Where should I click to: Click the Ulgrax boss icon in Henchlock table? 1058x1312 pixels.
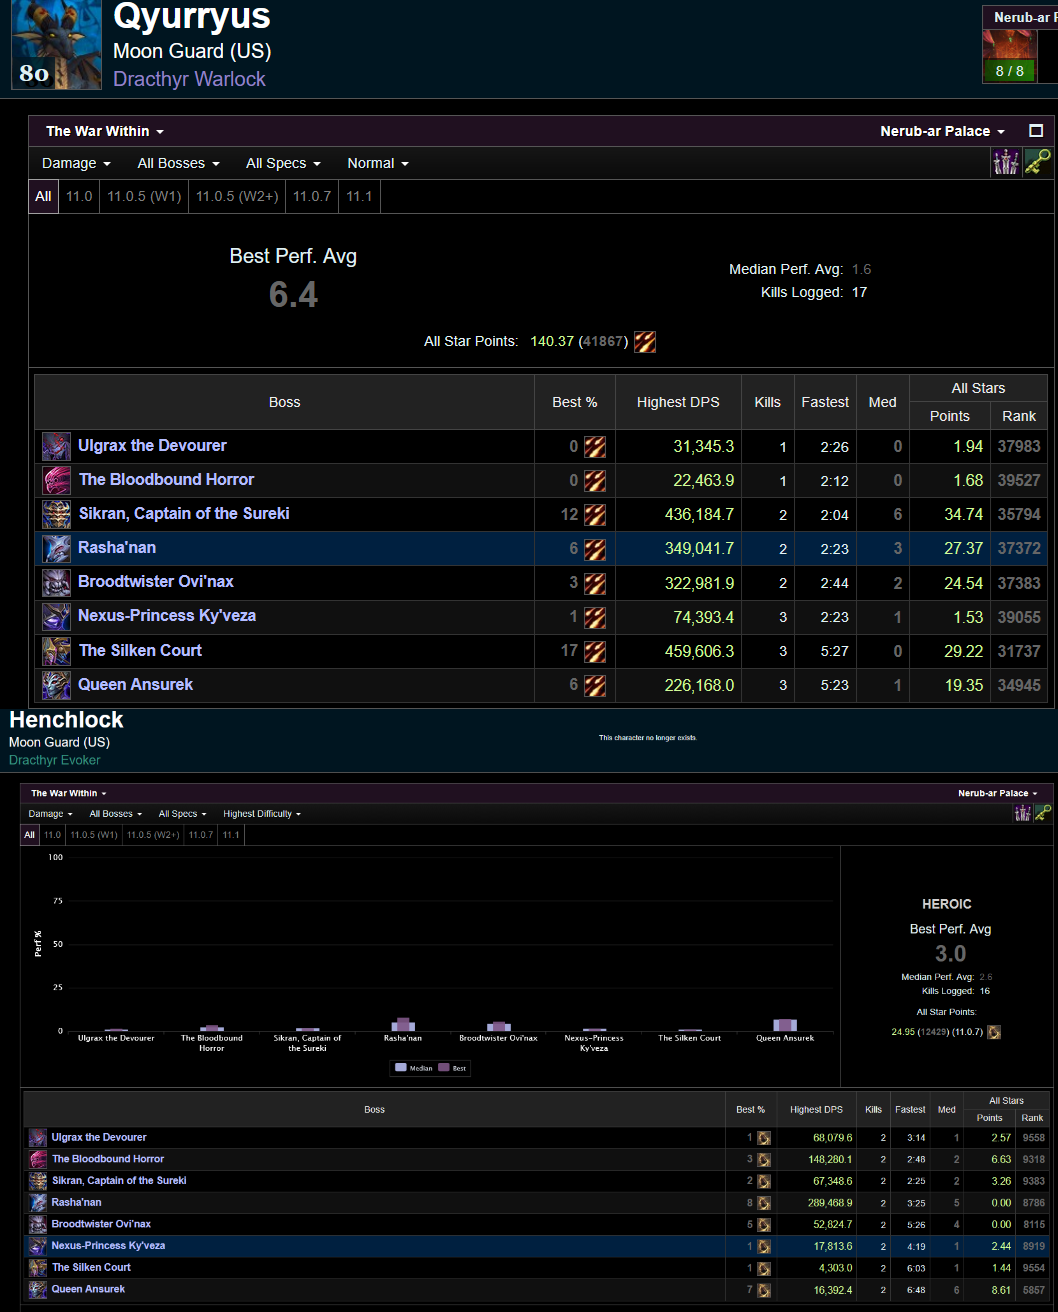(x=38, y=1137)
